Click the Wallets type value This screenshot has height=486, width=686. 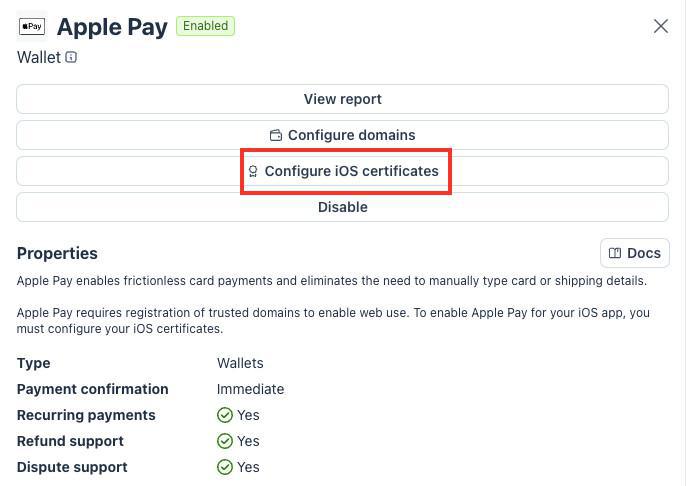pyautogui.click(x=240, y=363)
